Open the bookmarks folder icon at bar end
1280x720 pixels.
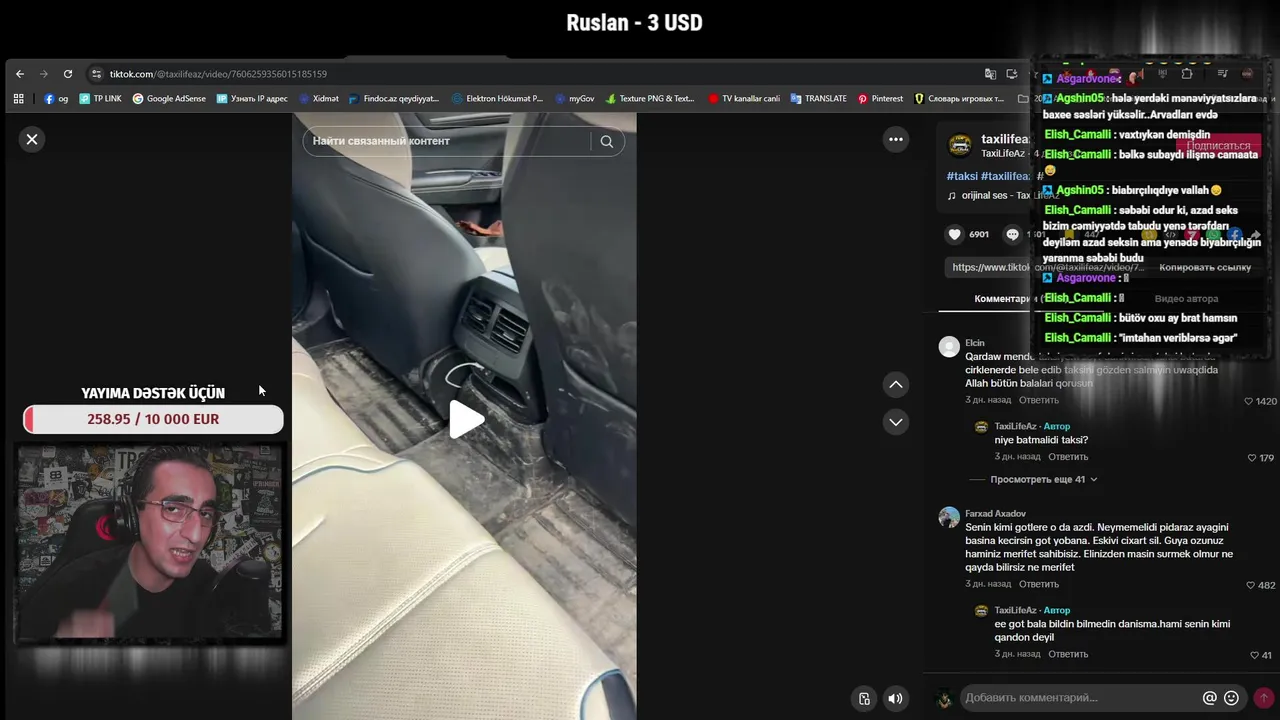[1023, 99]
